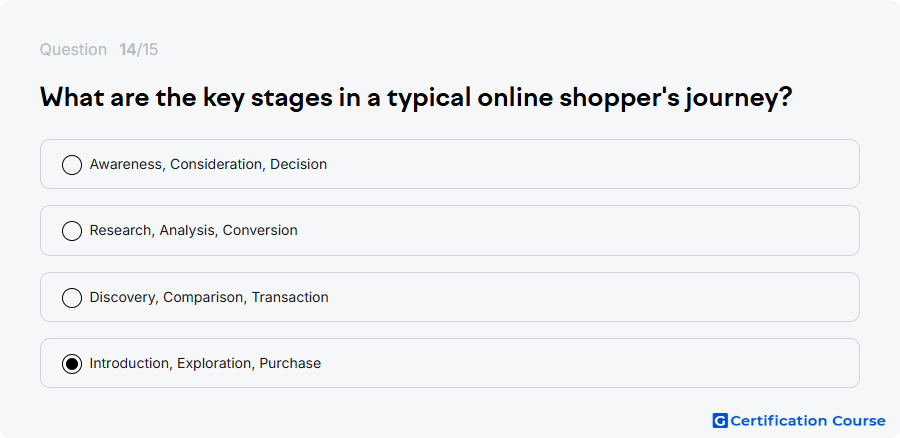The width and height of the screenshot is (900, 438).
Task: Click the gray 'Question' label
Action: (73, 50)
